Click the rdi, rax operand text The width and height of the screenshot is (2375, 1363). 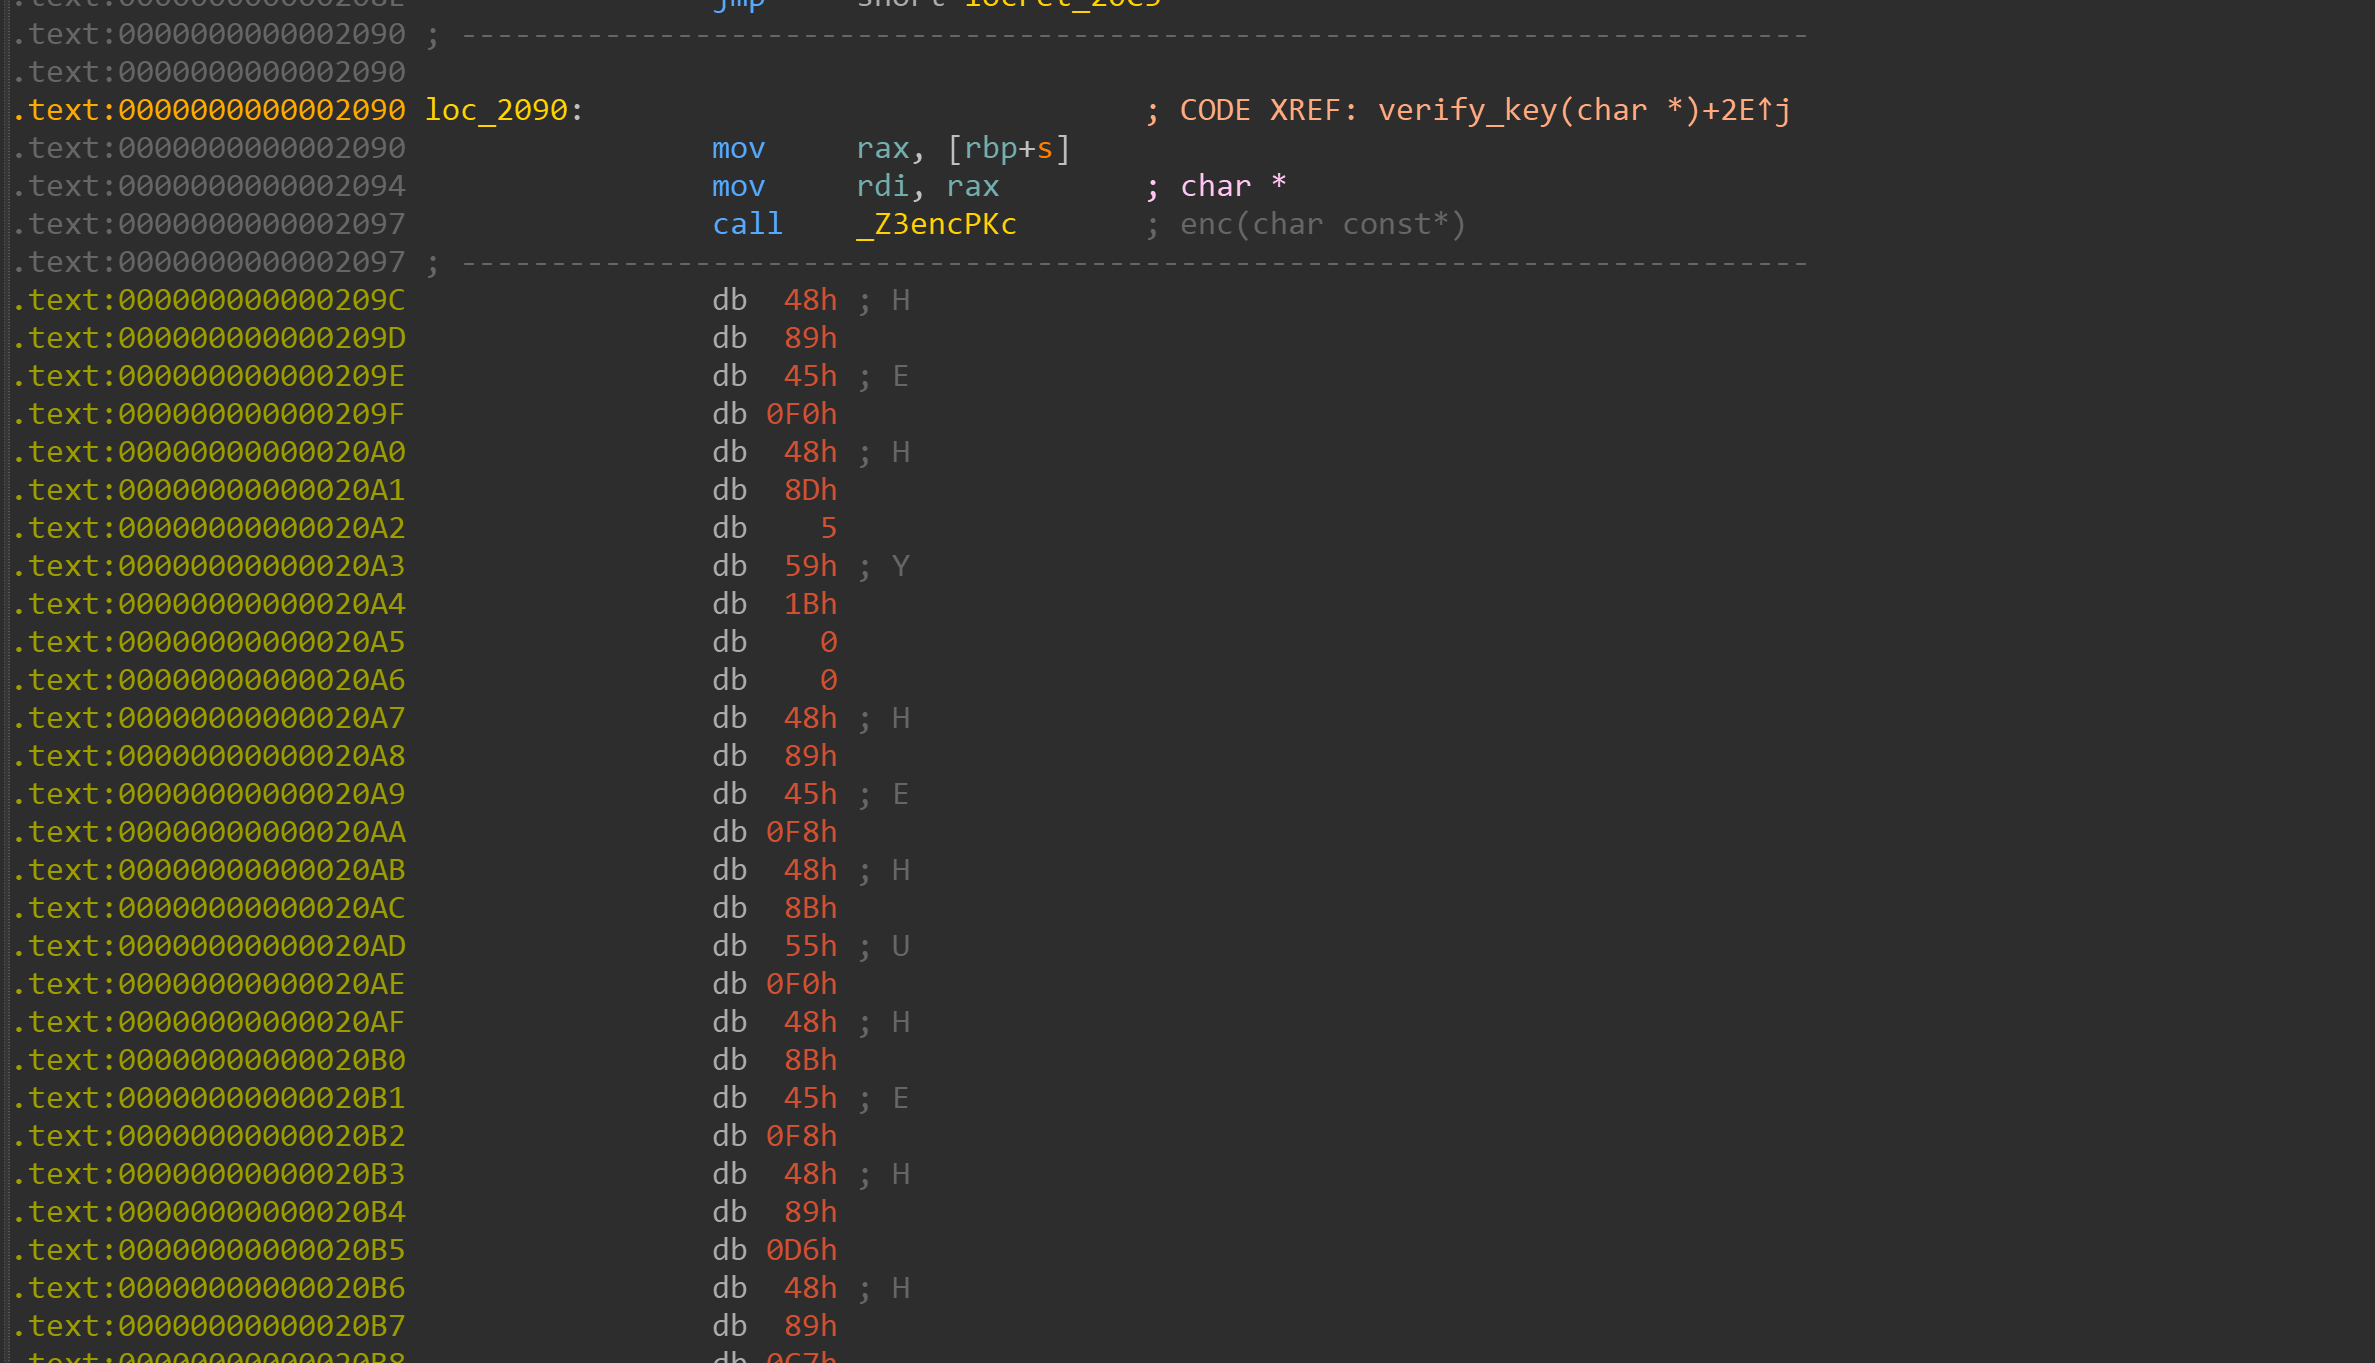[927, 186]
